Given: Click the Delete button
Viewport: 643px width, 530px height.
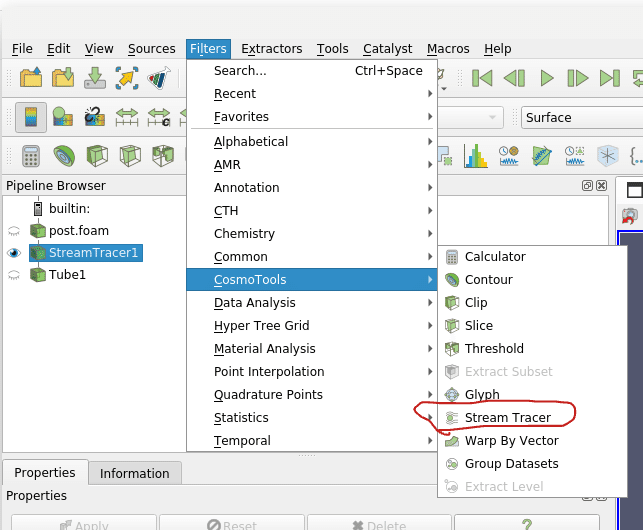Looking at the screenshot, I should coord(379,523).
